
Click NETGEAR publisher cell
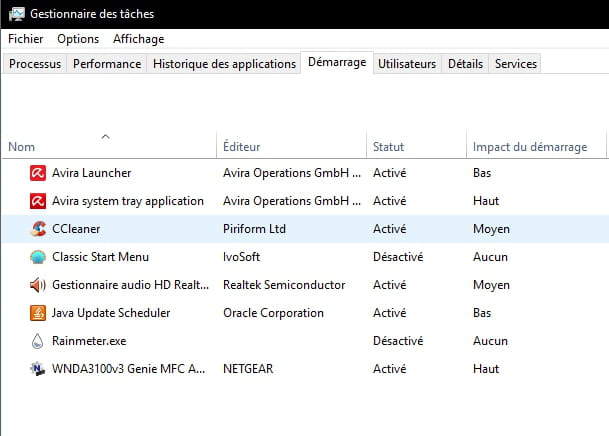(x=248, y=369)
